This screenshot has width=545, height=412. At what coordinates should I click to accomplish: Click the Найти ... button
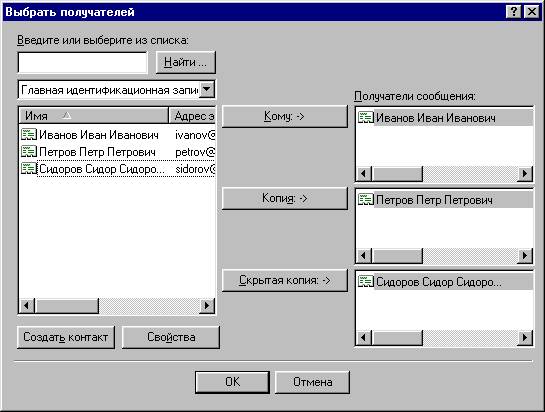point(186,62)
